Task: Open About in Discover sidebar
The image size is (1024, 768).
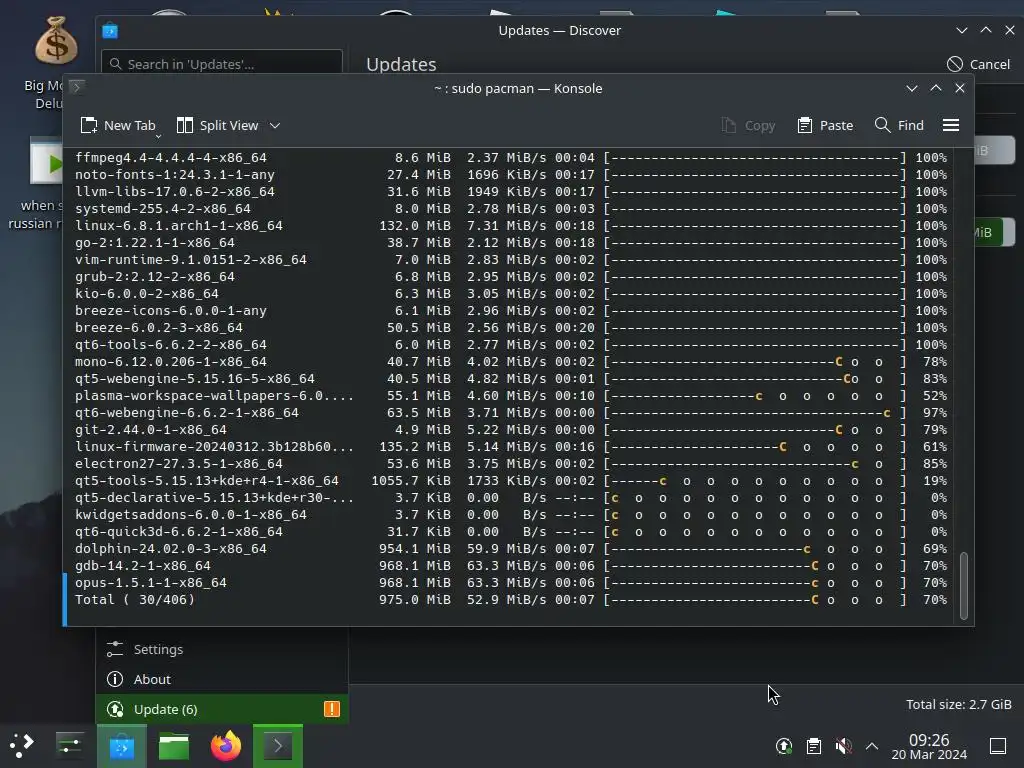Action: [222, 679]
